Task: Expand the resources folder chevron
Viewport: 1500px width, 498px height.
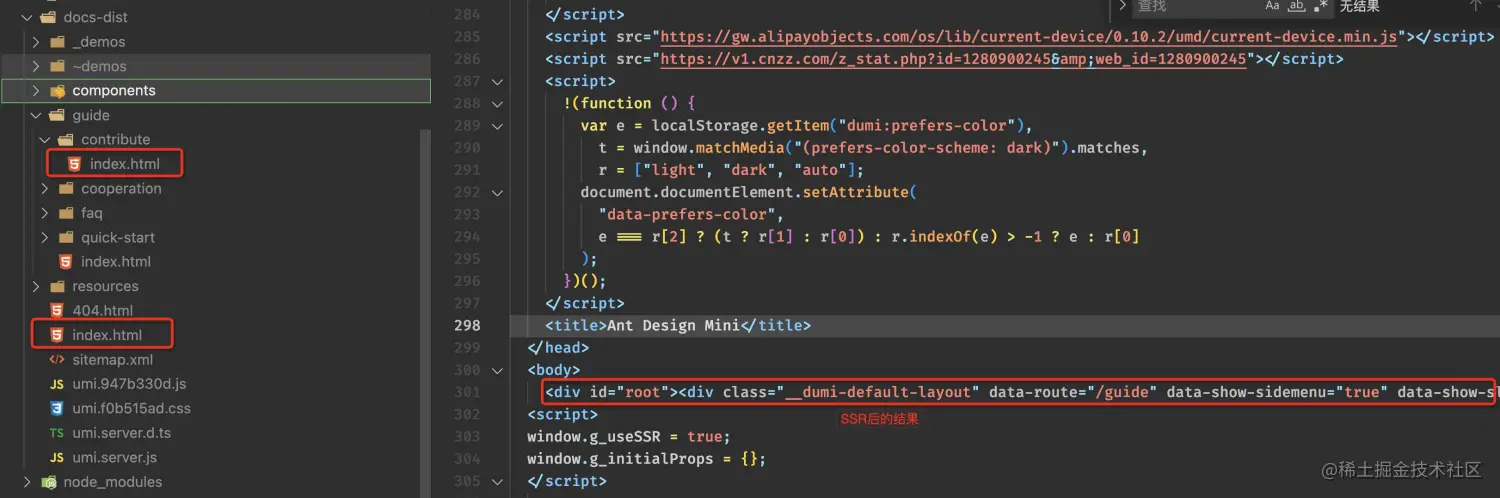Action: tap(36, 286)
